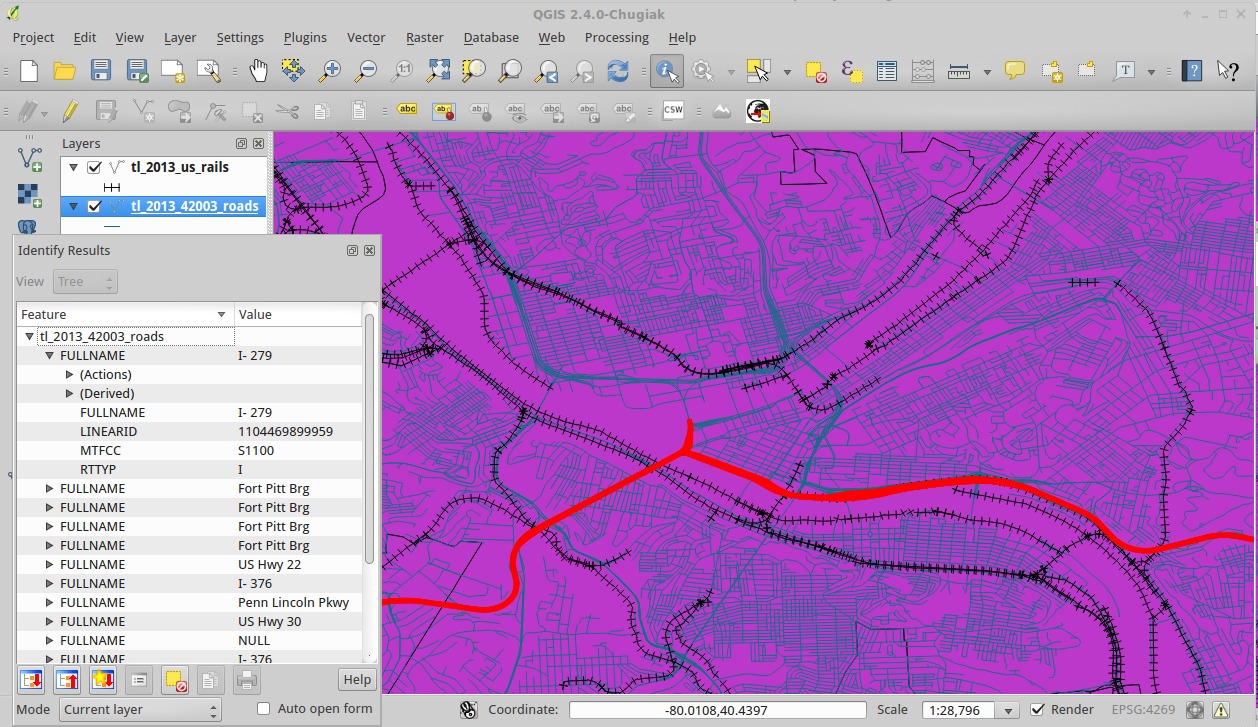This screenshot has width=1258, height=727.
Task: Click the Measure Line ruler tool
Action: [958, 71]
